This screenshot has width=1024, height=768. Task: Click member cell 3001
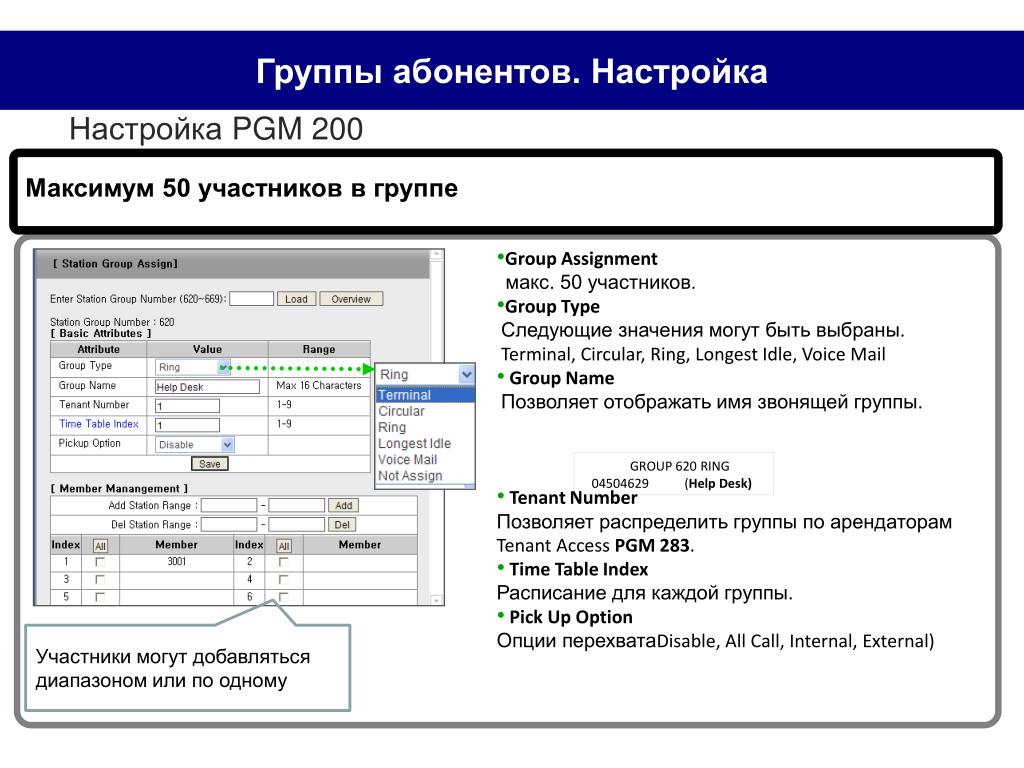point(176,562)
